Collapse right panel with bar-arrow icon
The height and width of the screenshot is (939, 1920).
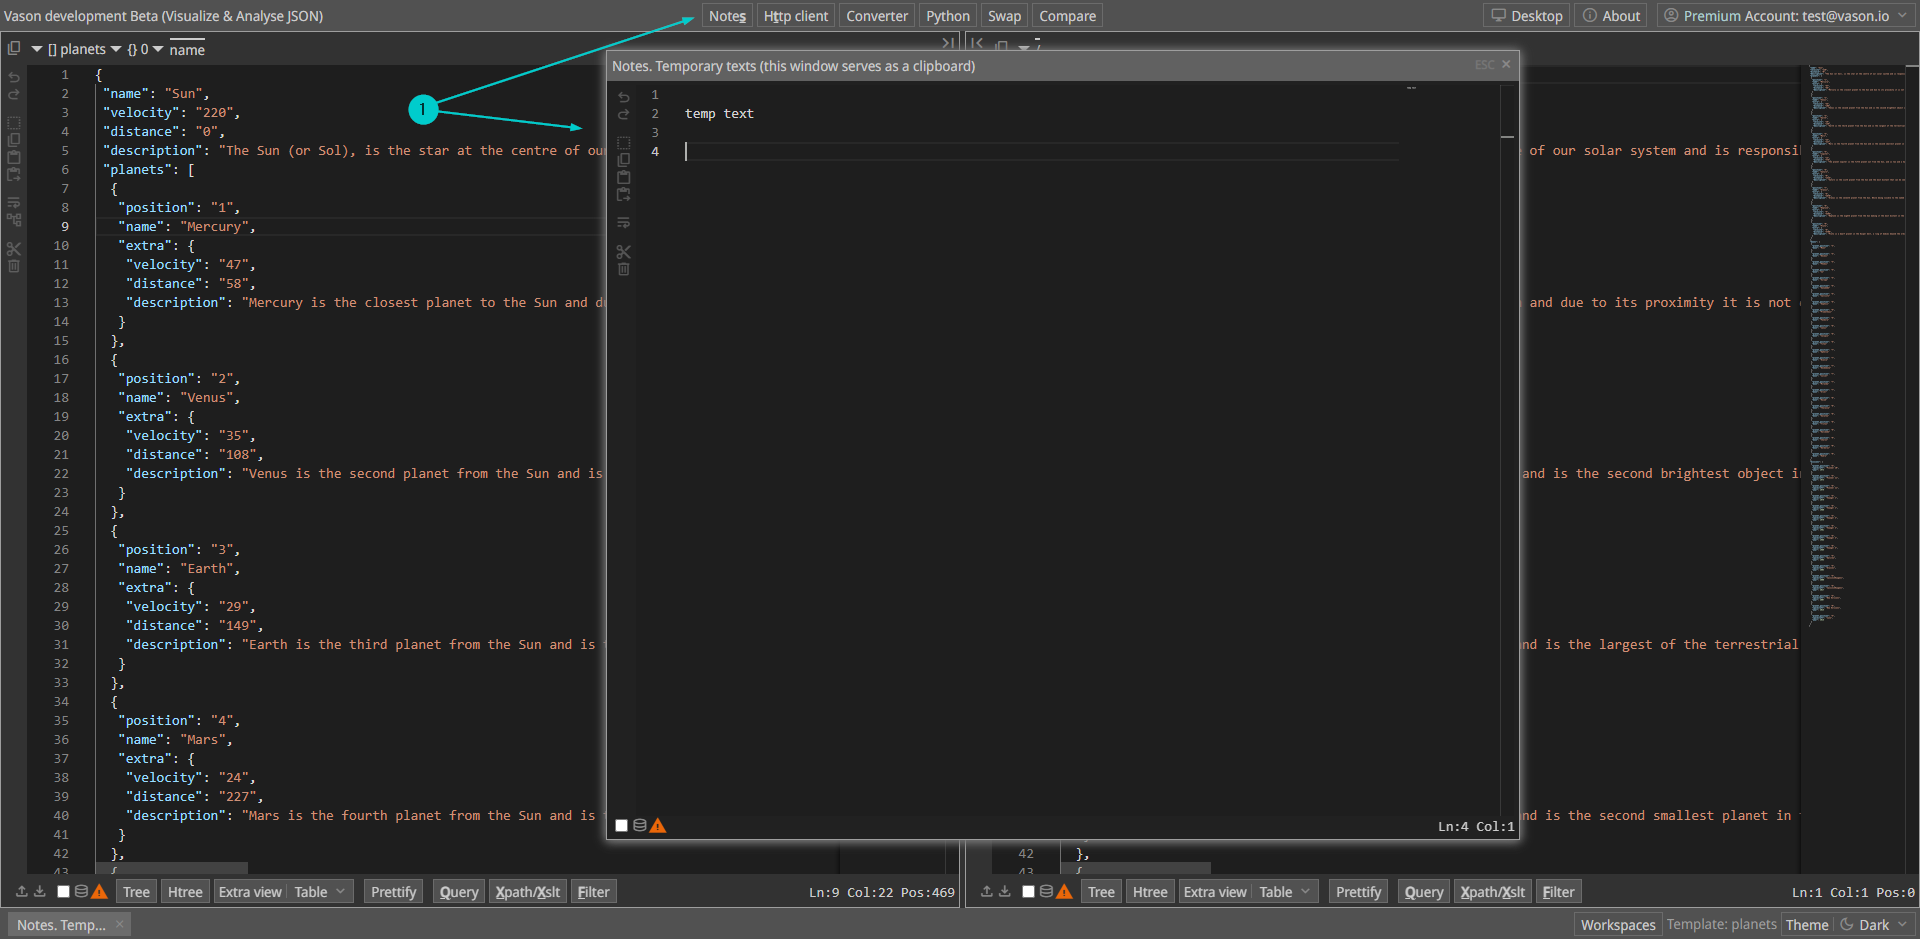pos(977,43)
